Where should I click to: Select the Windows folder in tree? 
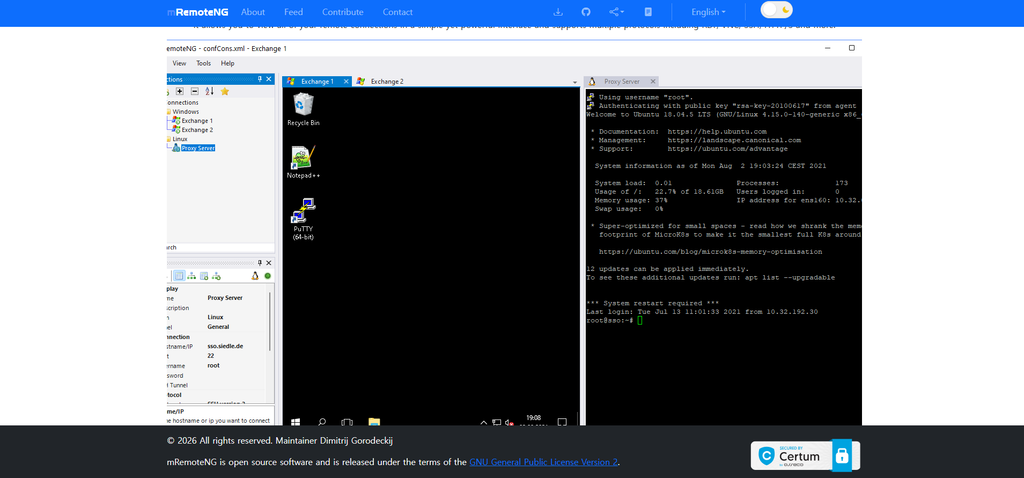pyautogui.click(x=184, y=112)
